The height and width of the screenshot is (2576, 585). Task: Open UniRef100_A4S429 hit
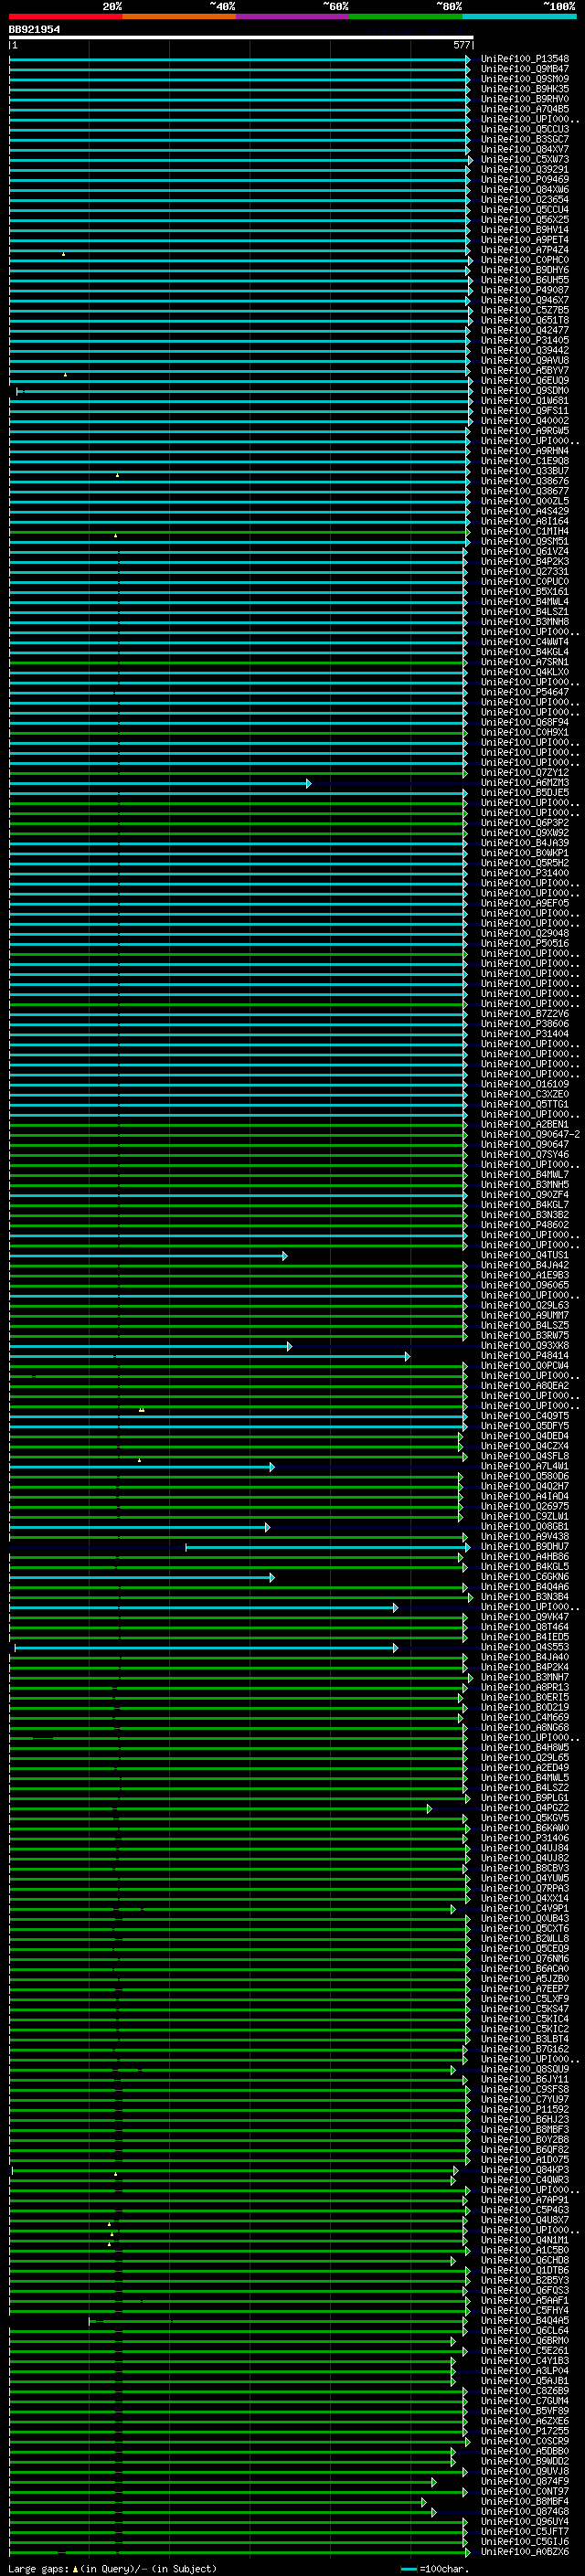(x=524, y=511)
